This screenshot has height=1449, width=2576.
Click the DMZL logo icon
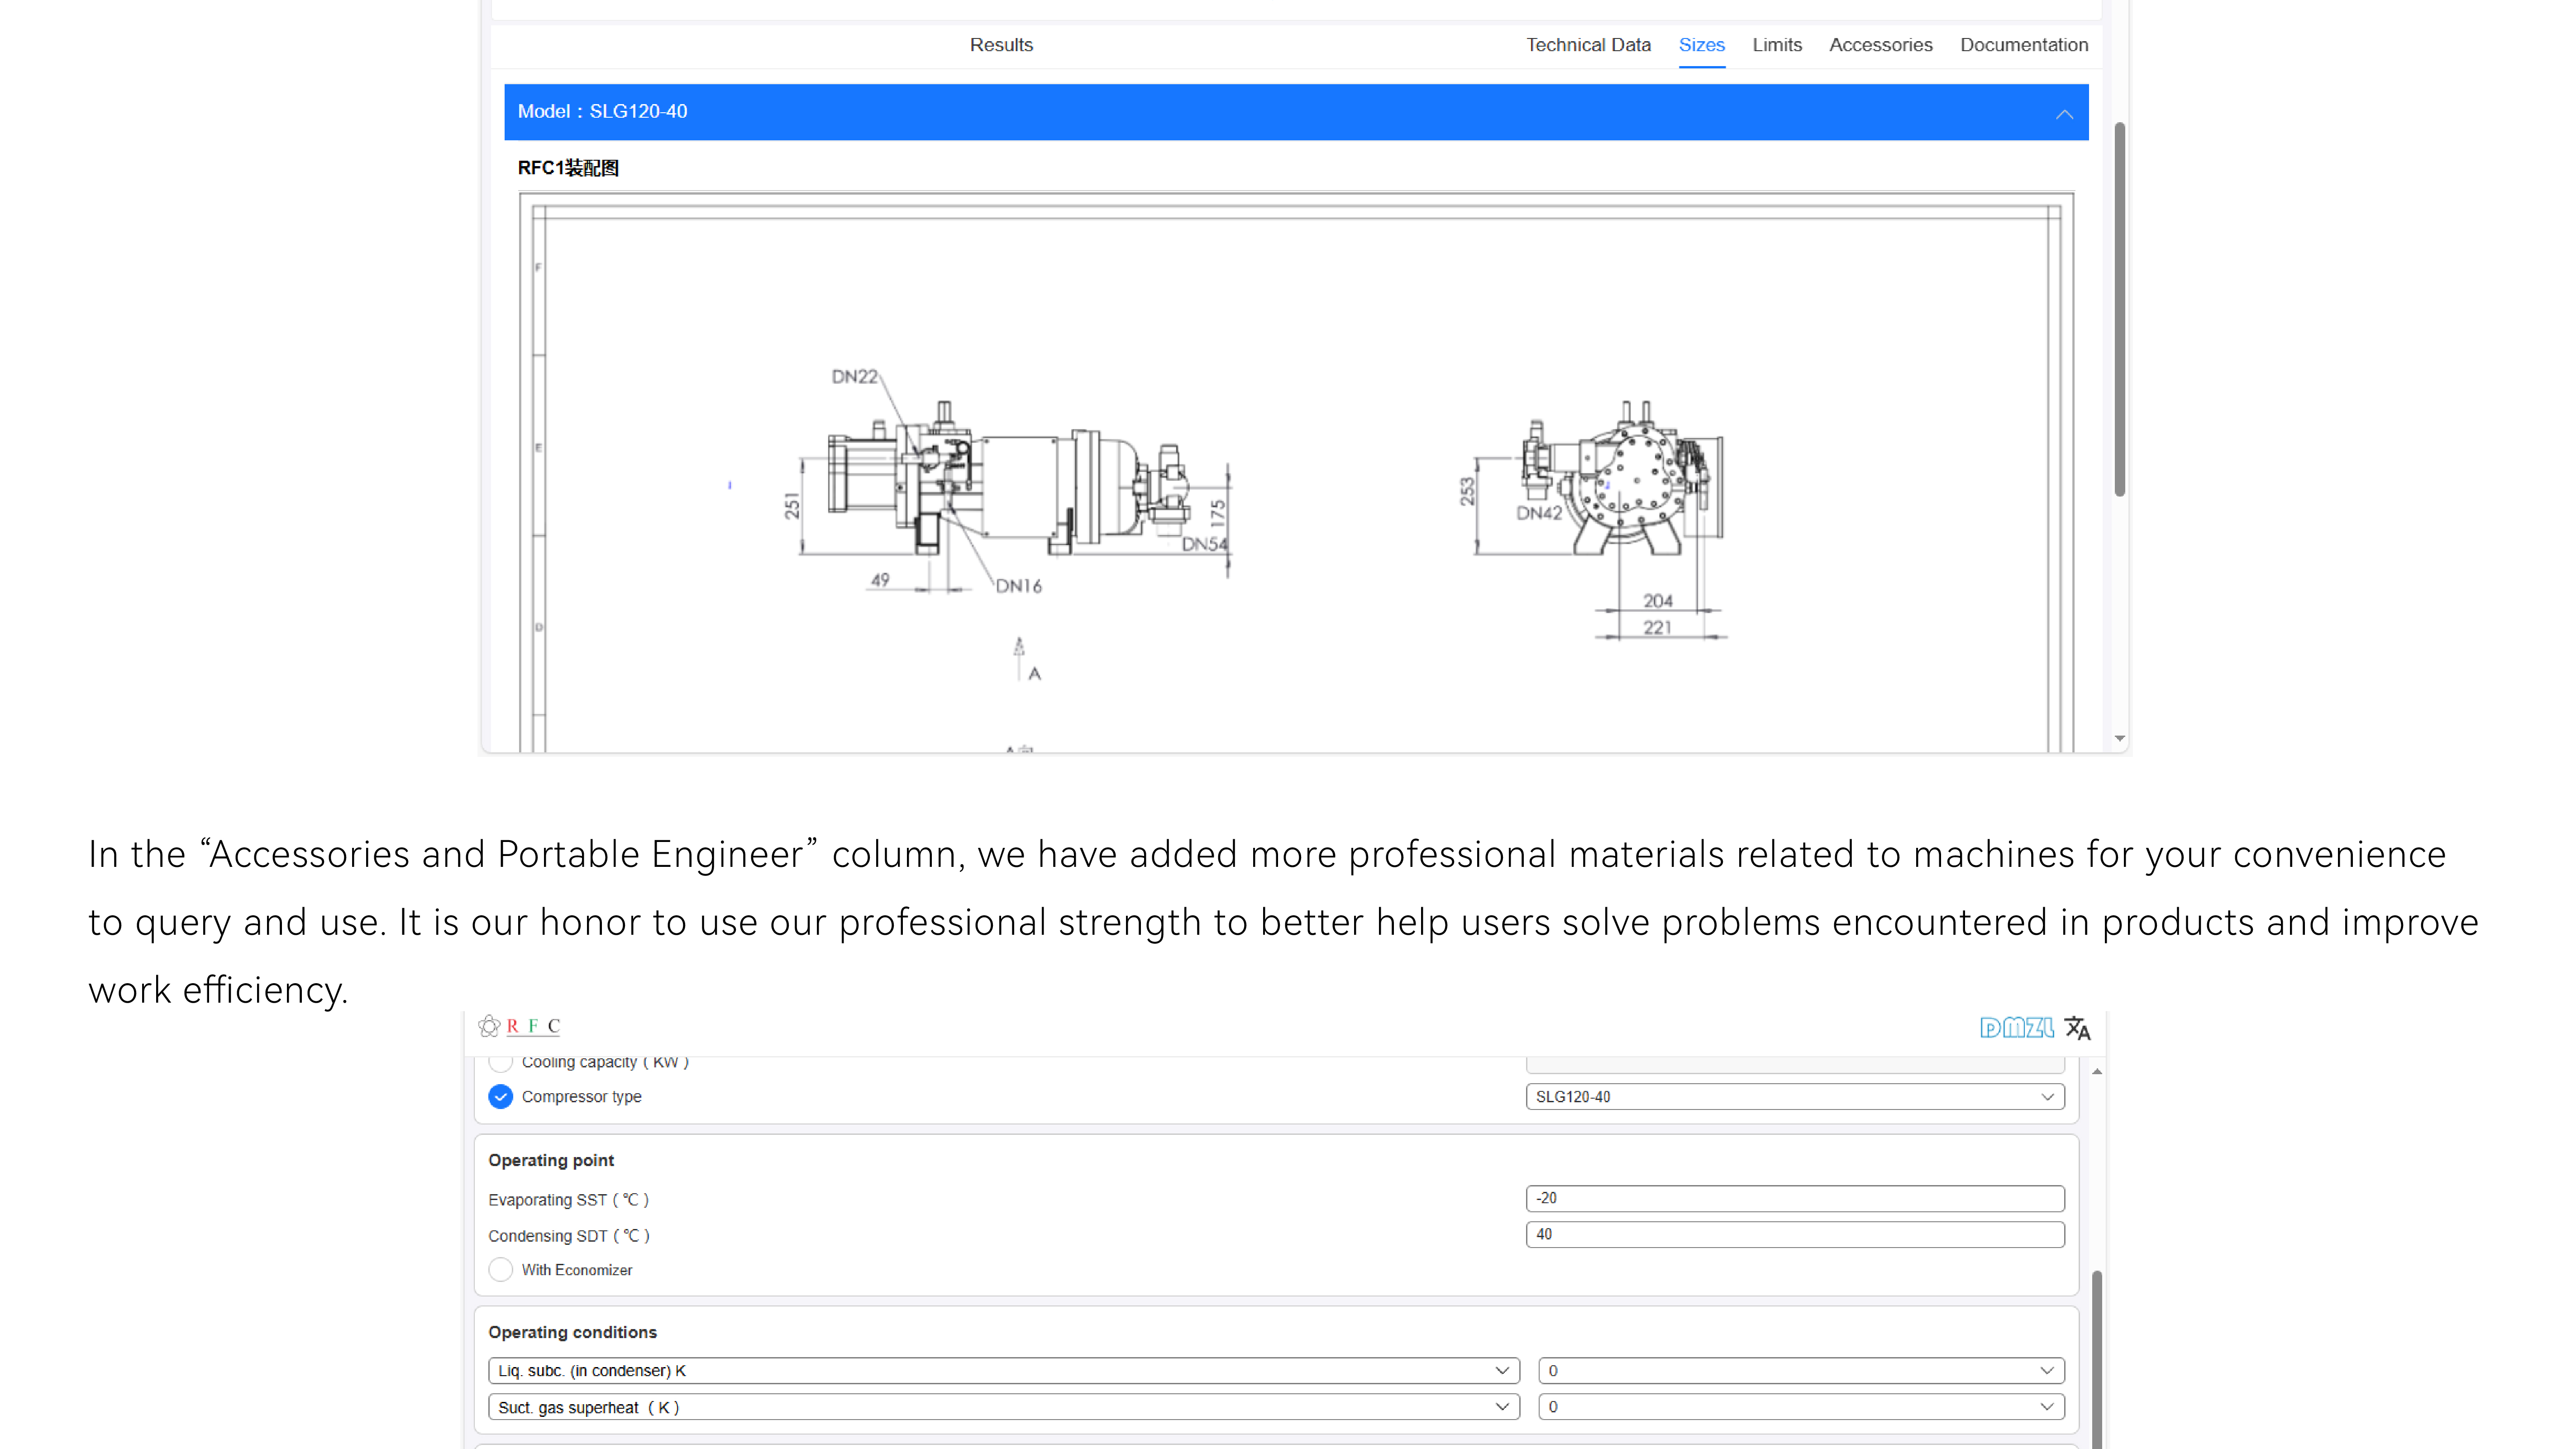(2016, 1027)
